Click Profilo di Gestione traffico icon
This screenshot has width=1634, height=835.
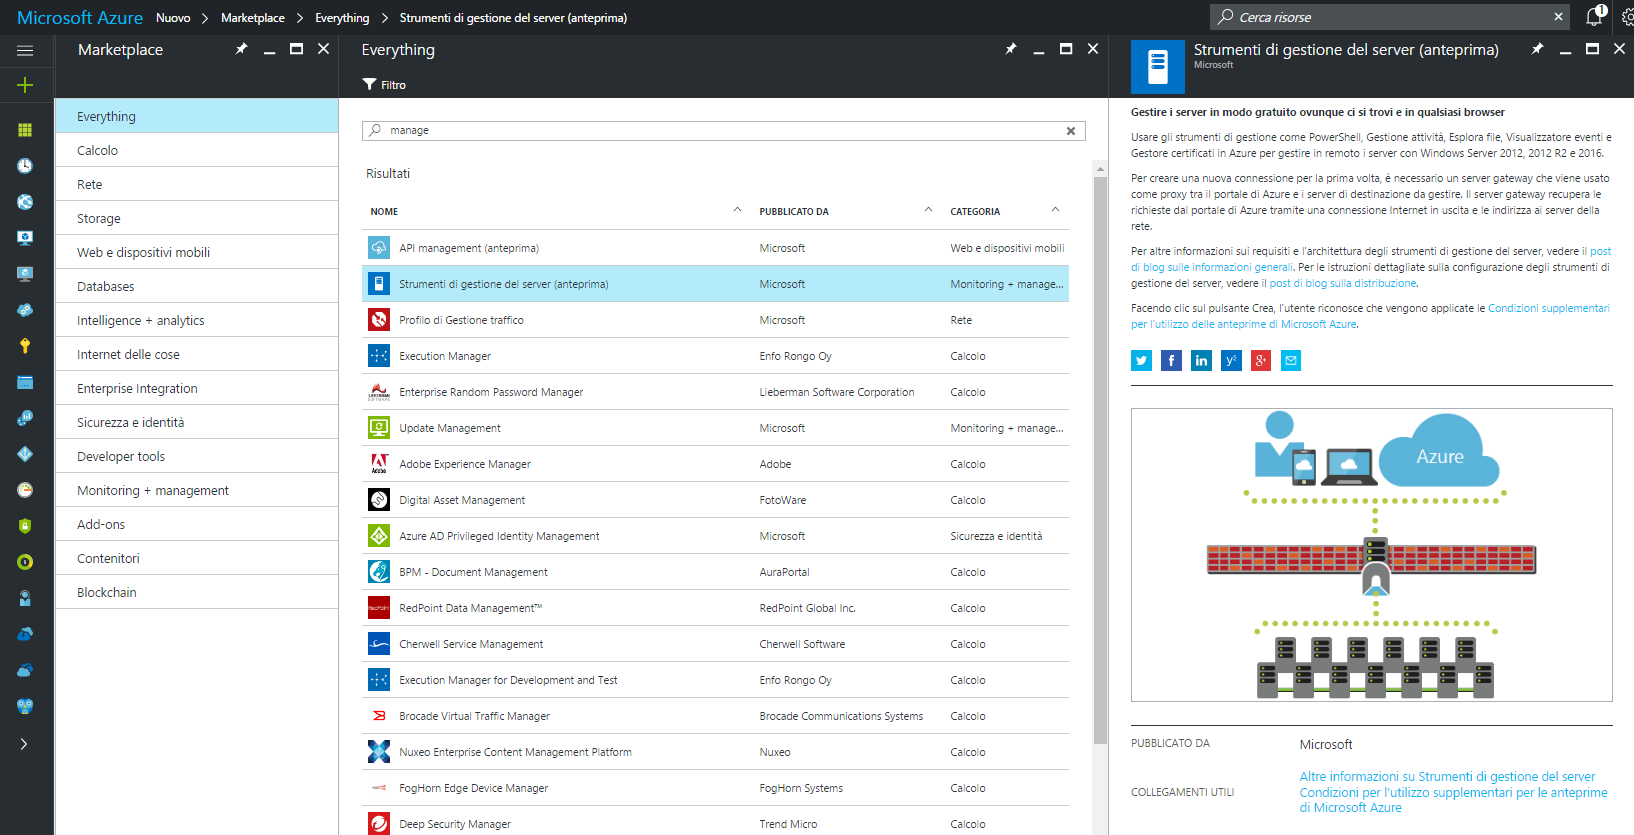click(379, 320)
